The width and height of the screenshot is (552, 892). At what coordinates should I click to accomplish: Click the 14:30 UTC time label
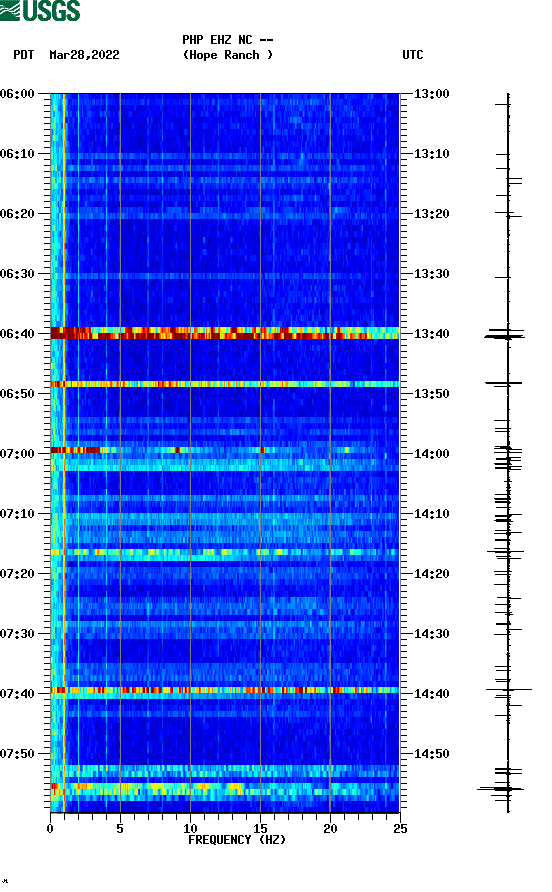pos(431,634)
